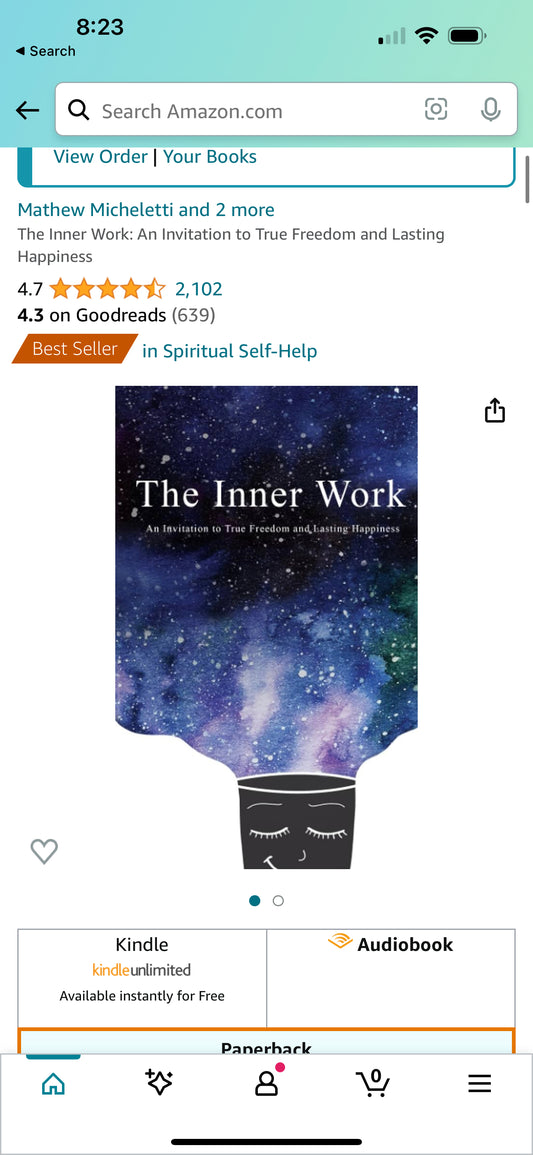Select the first image page dot

pyautogui.click(x=255, y=900)
